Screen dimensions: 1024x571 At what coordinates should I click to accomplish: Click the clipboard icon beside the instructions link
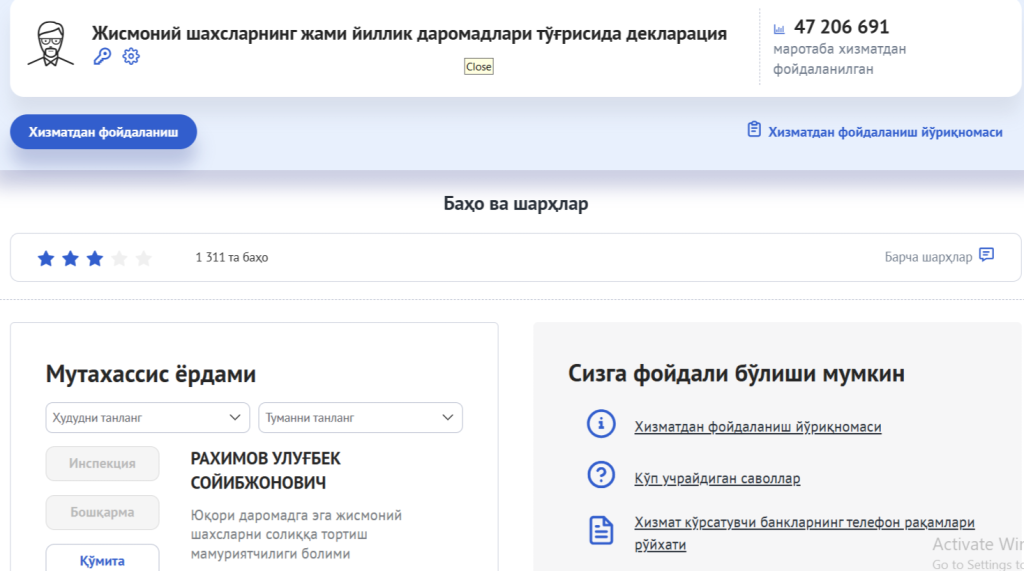point(754,129)
